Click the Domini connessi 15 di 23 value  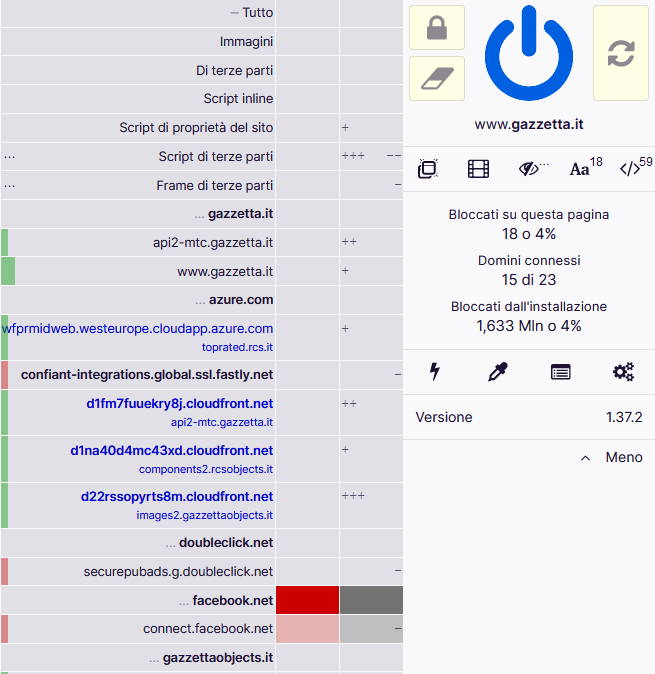tap(529, 280)
